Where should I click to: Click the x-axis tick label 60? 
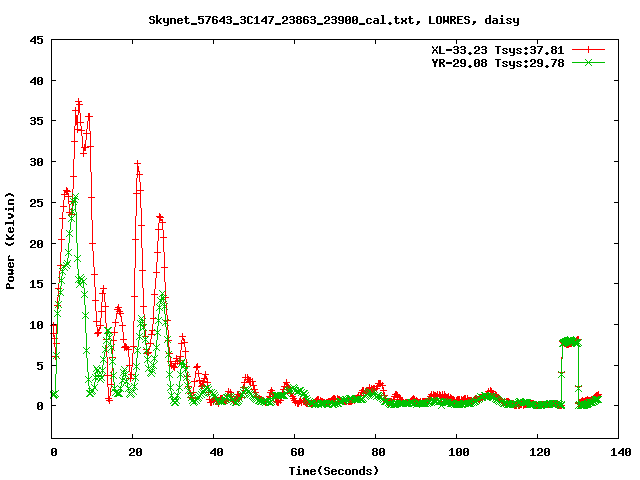297,452
